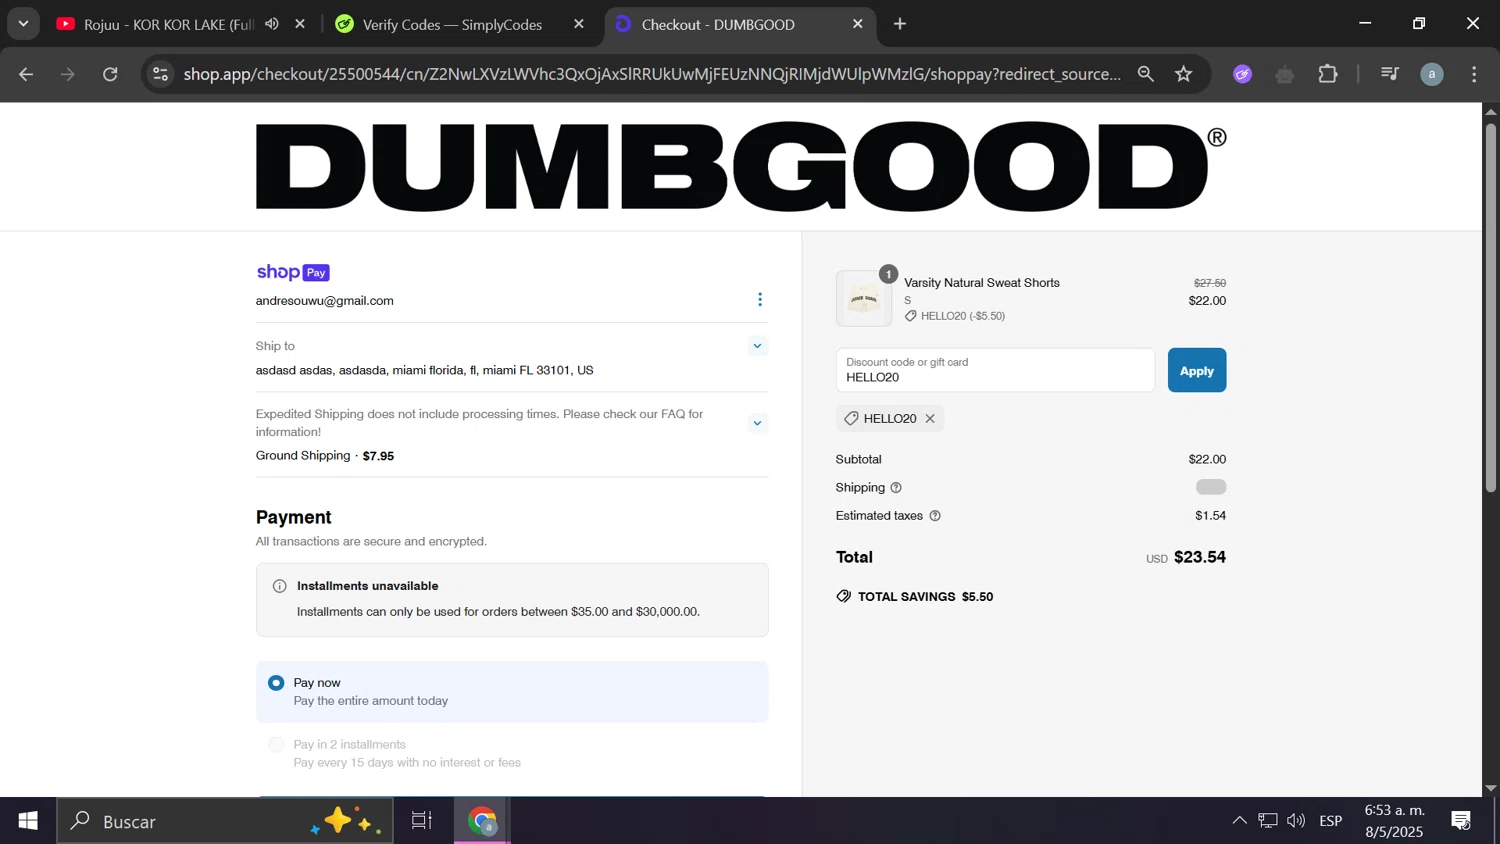Open the purple SimplyCodes extension icon
This screenshot has height=844, width=1500.
[1243, 74]
